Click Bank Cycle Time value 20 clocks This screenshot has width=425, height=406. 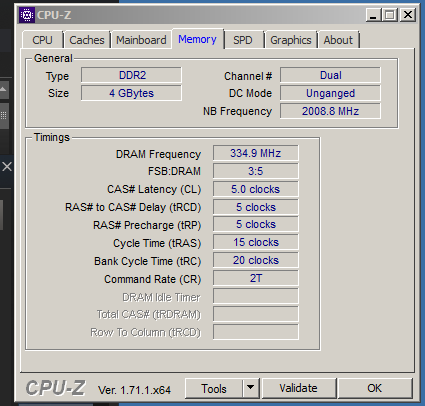(x=256, y=260)
